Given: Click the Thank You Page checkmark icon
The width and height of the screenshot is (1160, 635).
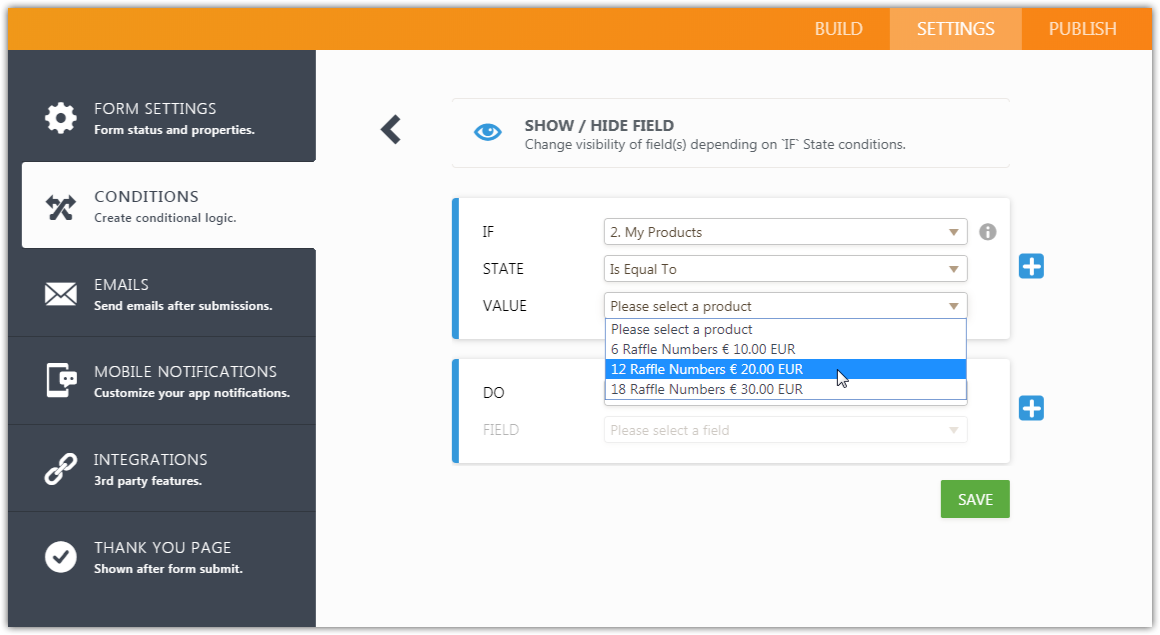Looking at the screenshot, I should tap(60, 557).
